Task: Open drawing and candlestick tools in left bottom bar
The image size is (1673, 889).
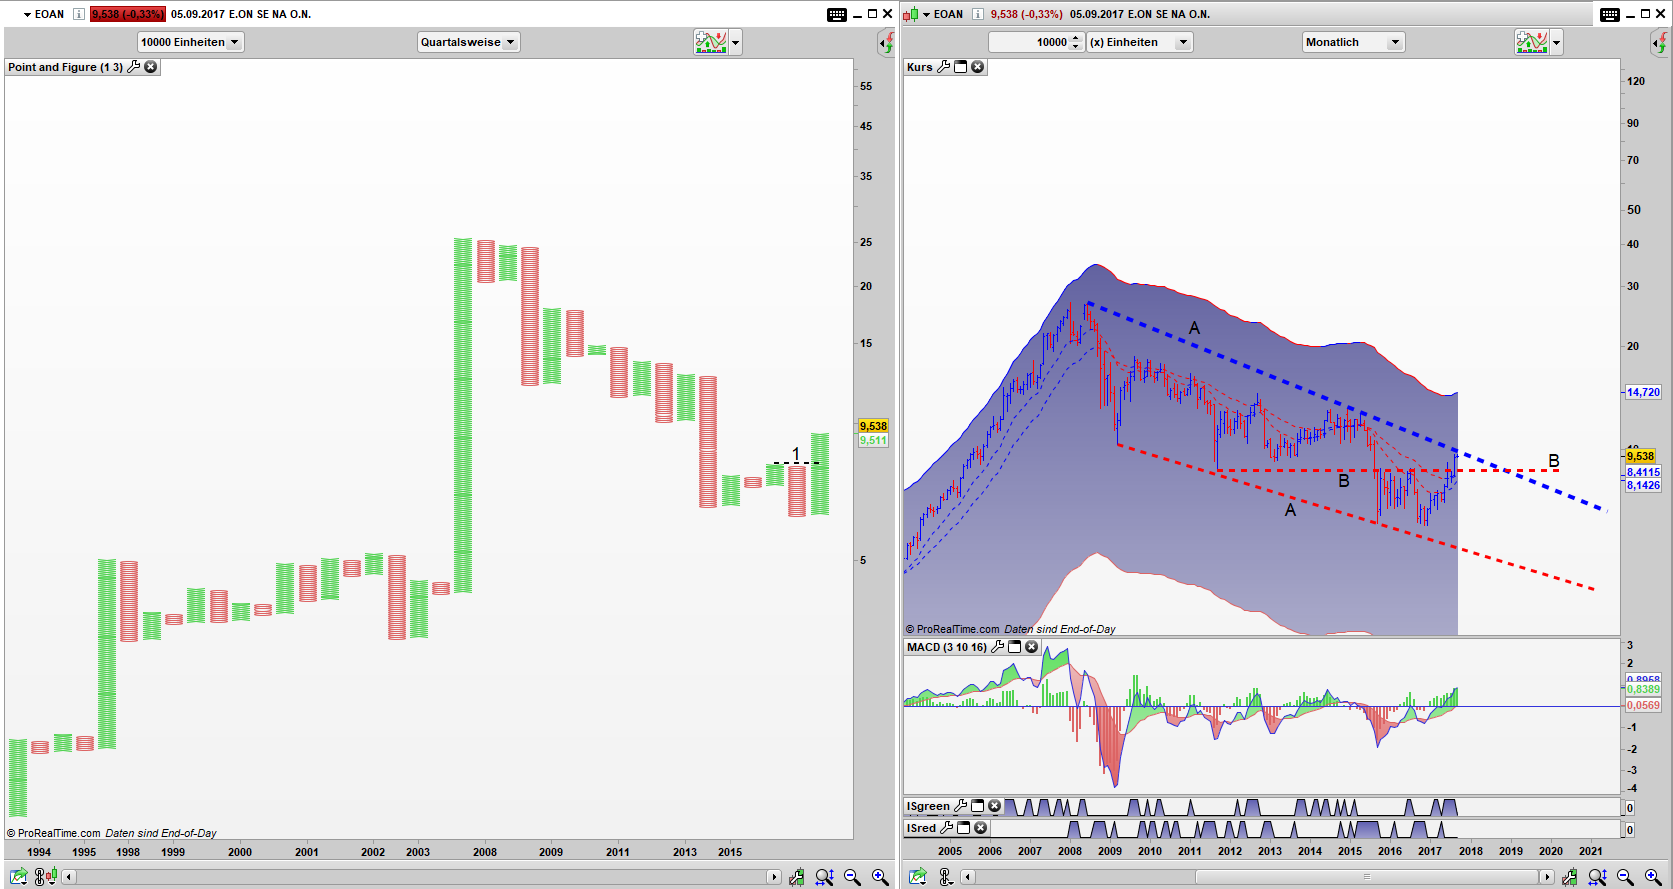Action: (x=45, y=877)
